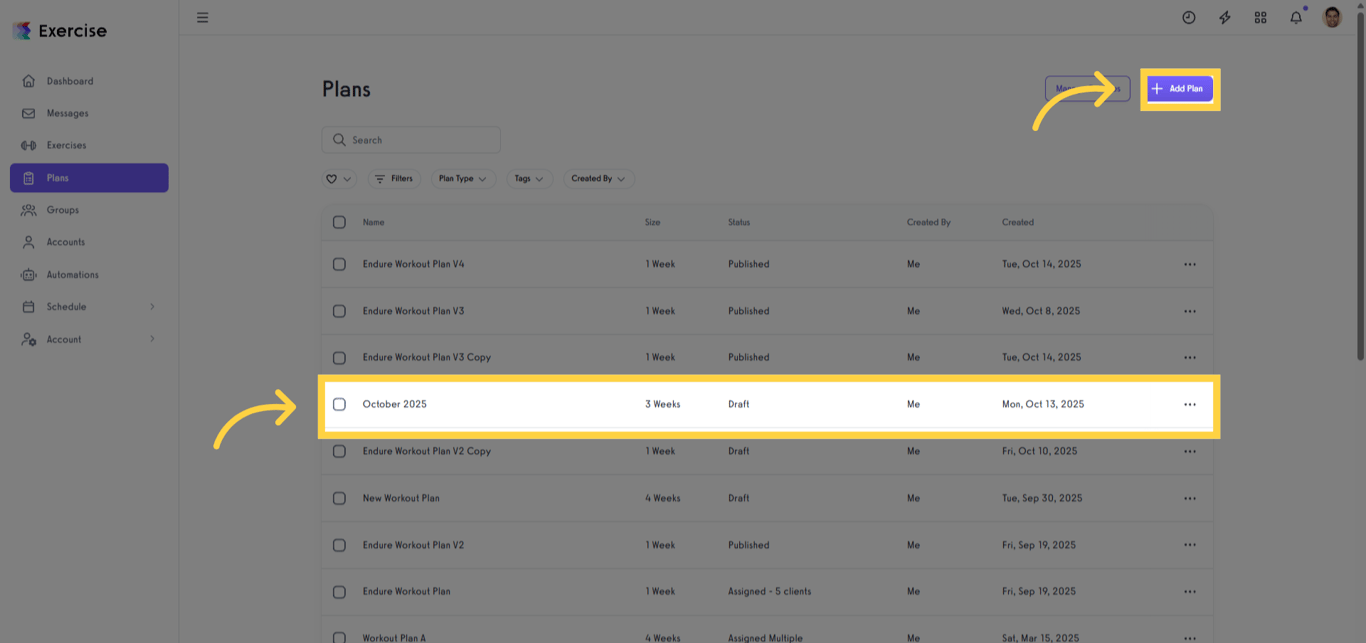Open the Tags filter dropdown
This screenshot has height=643, width=1366.
(x=529, y=179)
